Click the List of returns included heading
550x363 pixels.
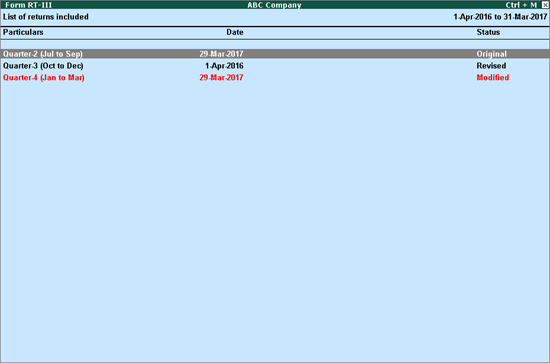pyautogui.click(x=46, y=17)
